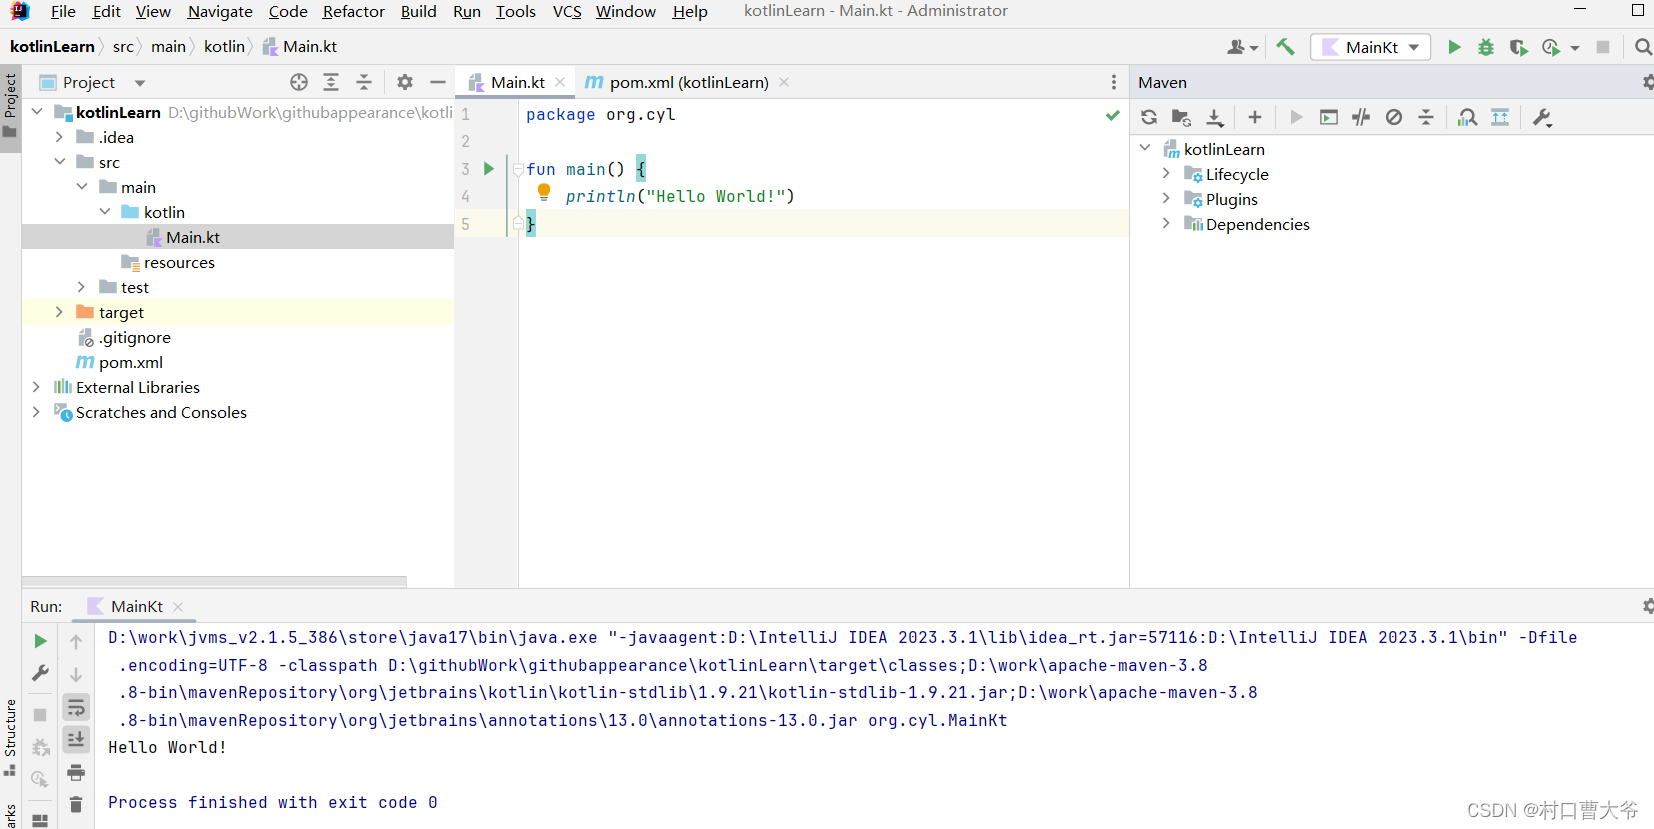Click the project tree horizontal scrollbar

coord(214,581)
